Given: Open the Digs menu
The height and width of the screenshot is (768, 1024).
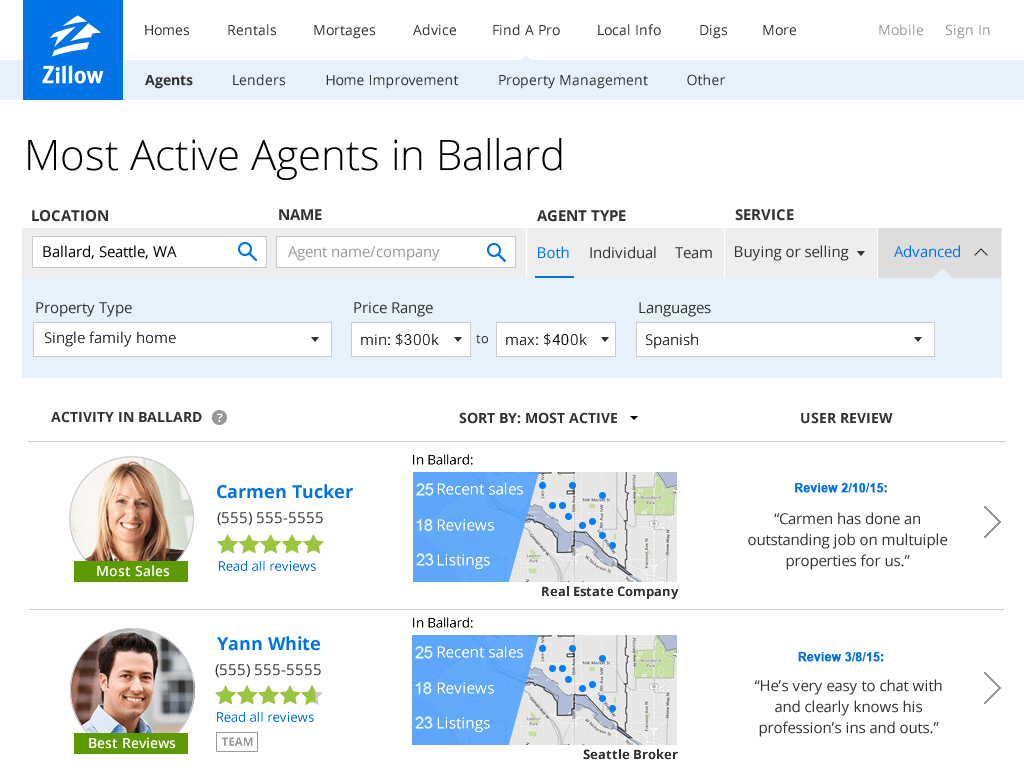Looking at the screenshot, I should pyautogui.click(x=712, y=31).
